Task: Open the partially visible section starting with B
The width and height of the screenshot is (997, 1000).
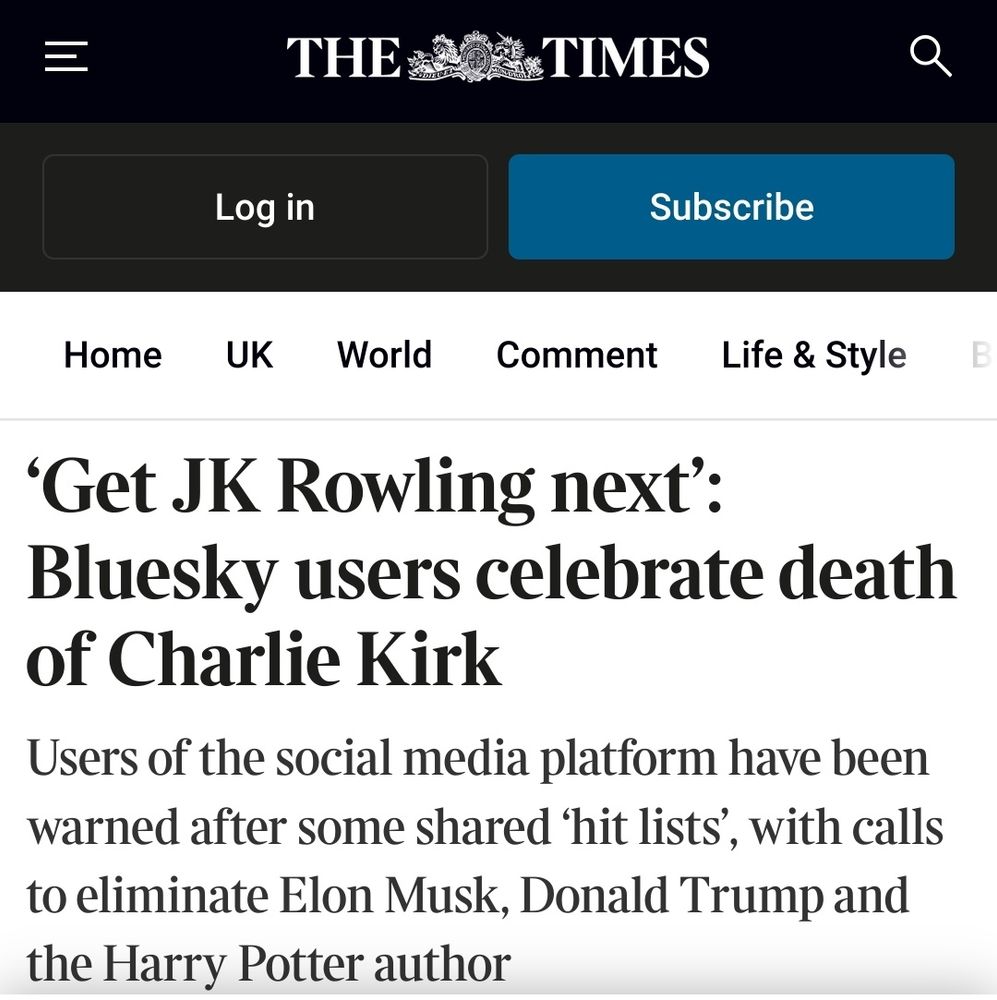Action: tap(983, 355)
